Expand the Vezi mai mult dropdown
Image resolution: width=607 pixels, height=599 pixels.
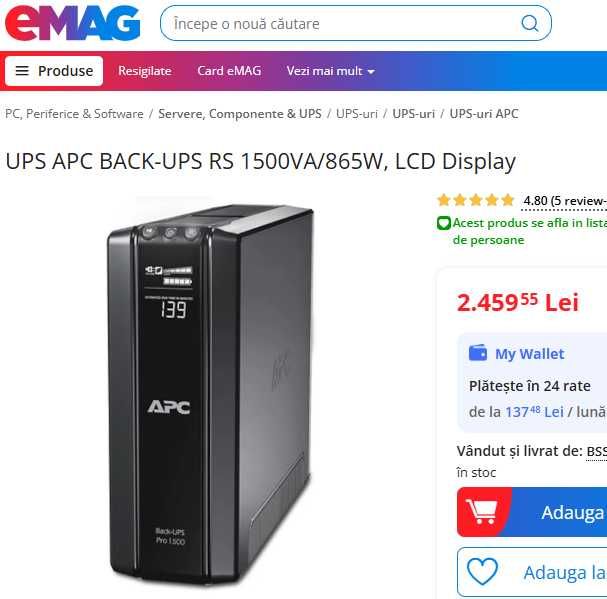331,71
